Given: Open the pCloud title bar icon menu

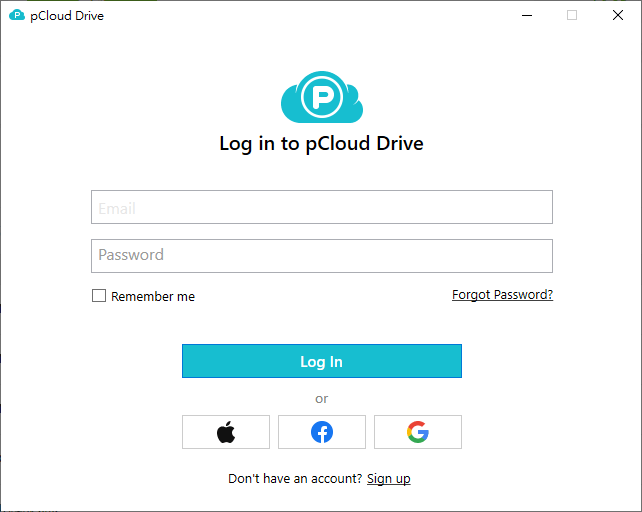Looking at the screenshot, I should tap(17, 15).
